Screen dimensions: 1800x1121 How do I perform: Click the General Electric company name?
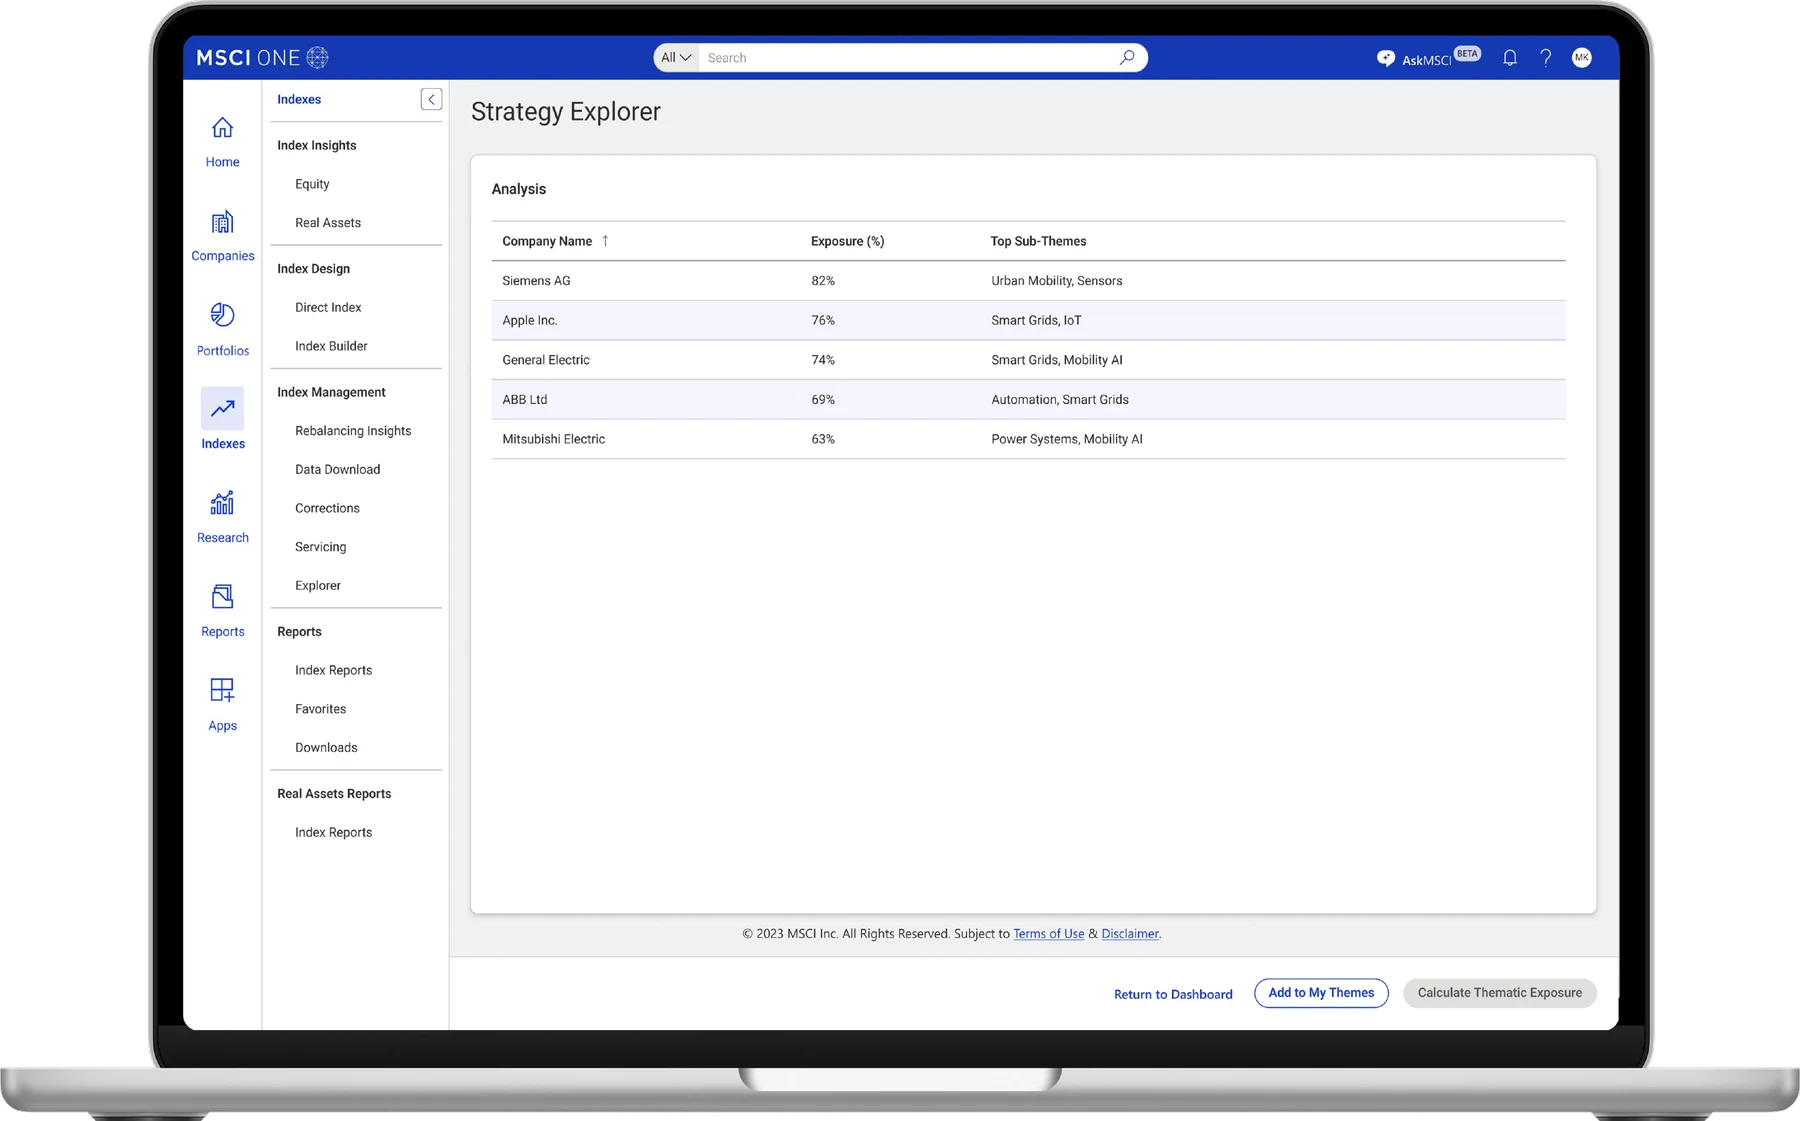[545, 360]
